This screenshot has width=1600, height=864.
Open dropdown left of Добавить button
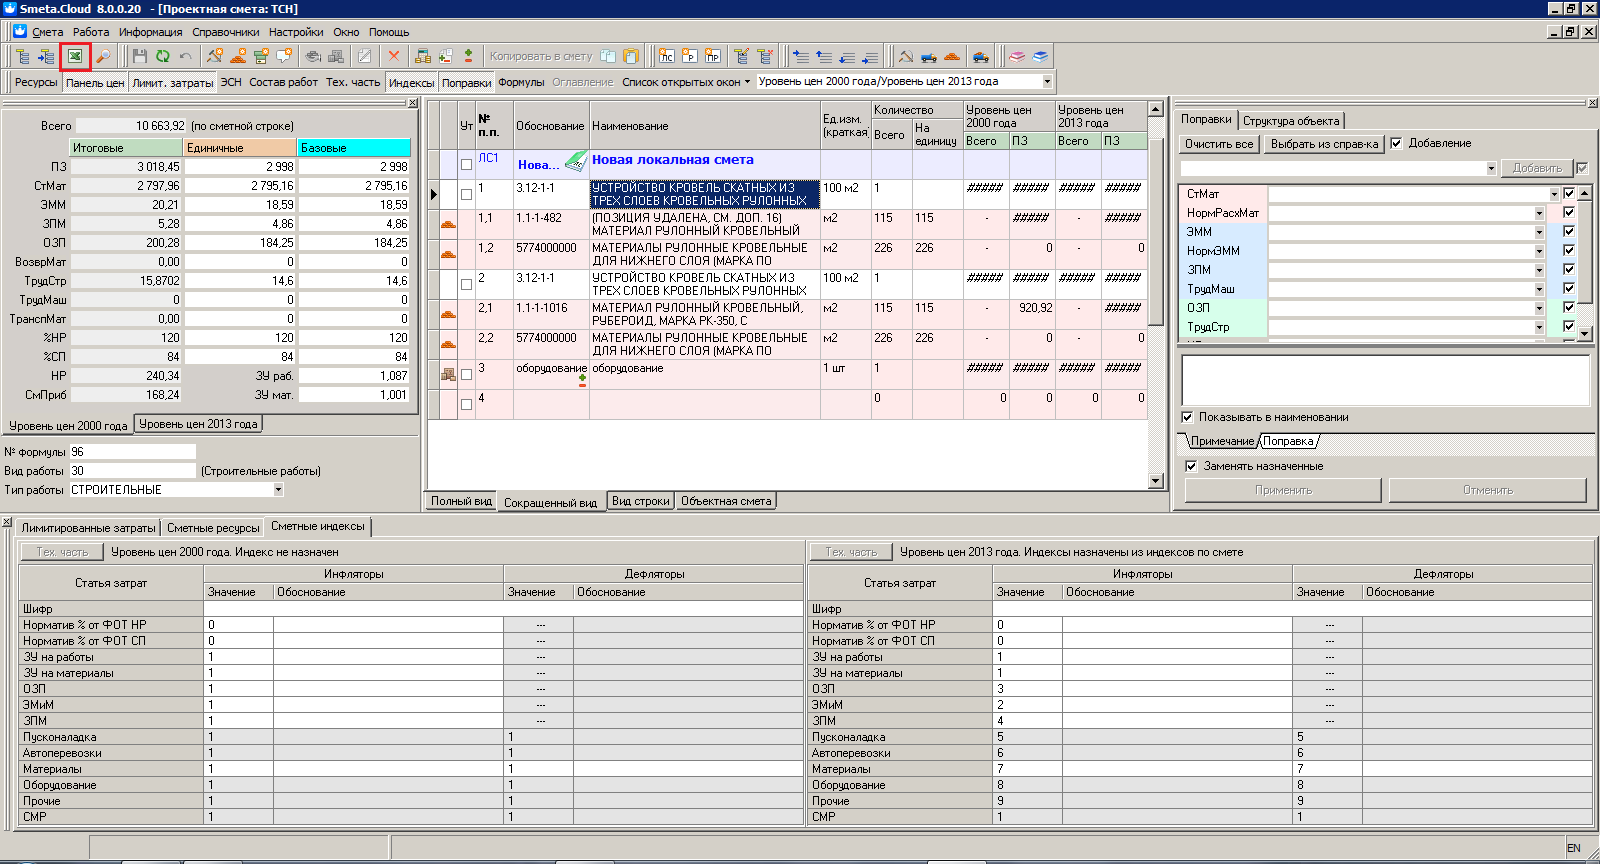(1491, 168)
